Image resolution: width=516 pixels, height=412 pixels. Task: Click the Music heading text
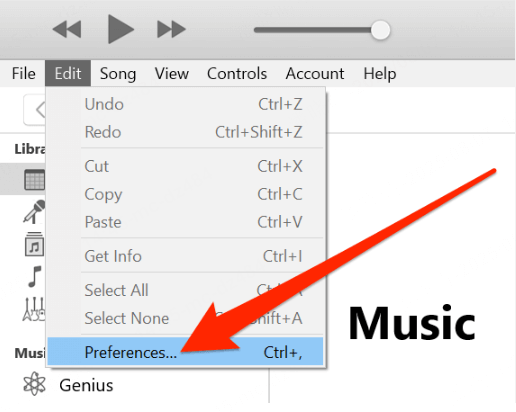[x=412, y=323]
